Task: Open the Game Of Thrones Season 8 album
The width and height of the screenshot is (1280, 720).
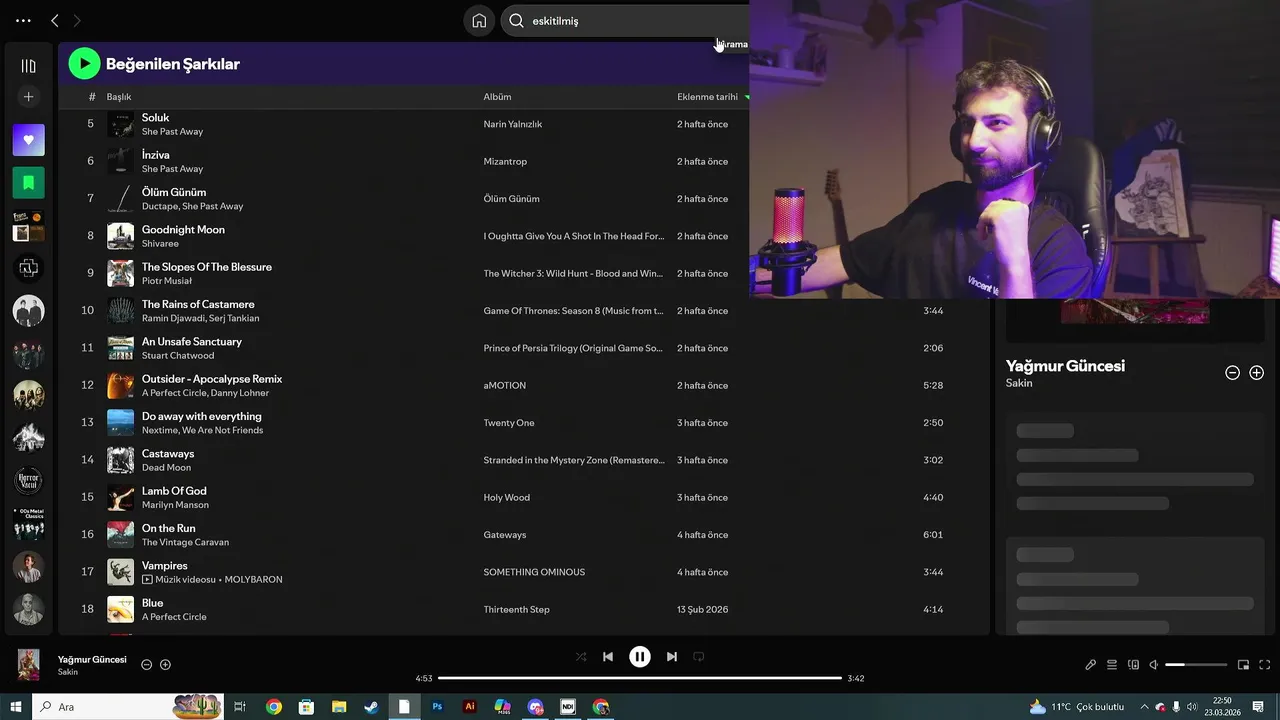Action: point(573,311)
